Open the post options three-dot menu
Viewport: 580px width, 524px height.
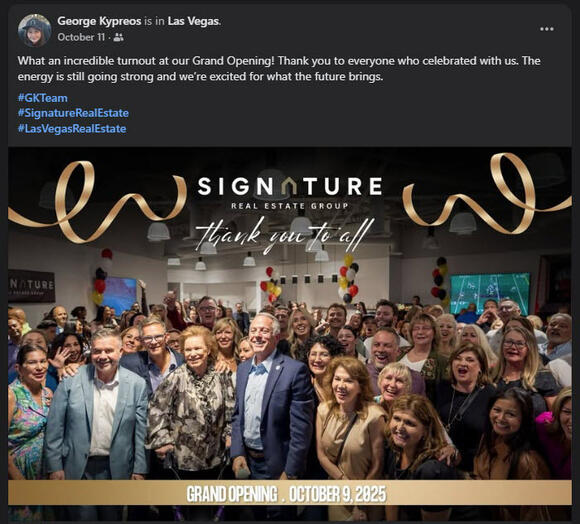coord(546,29)
